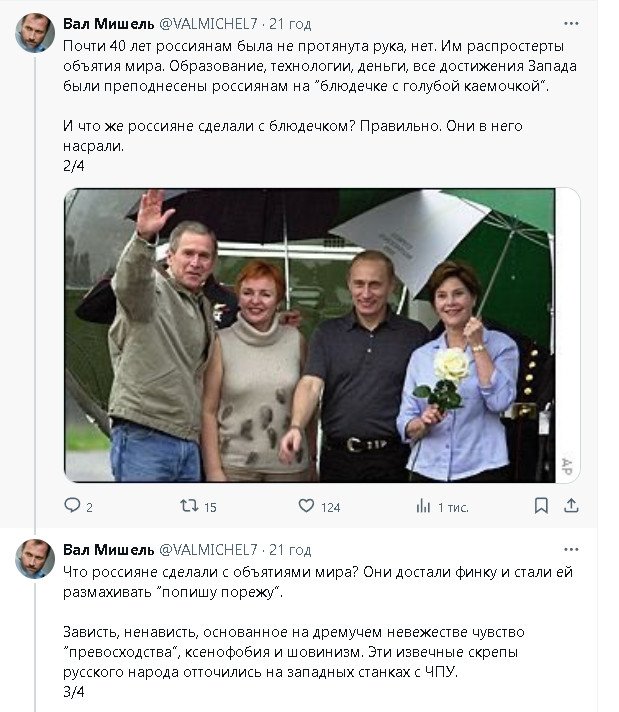Open the second tweet's '21 год' timestamp
This screenshot has height=712, width=619.
290,550
